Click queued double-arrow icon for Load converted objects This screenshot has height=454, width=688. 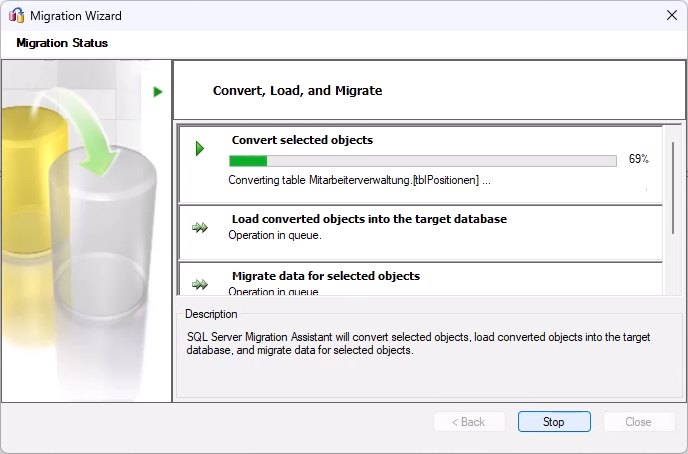(x=200, y=227)
